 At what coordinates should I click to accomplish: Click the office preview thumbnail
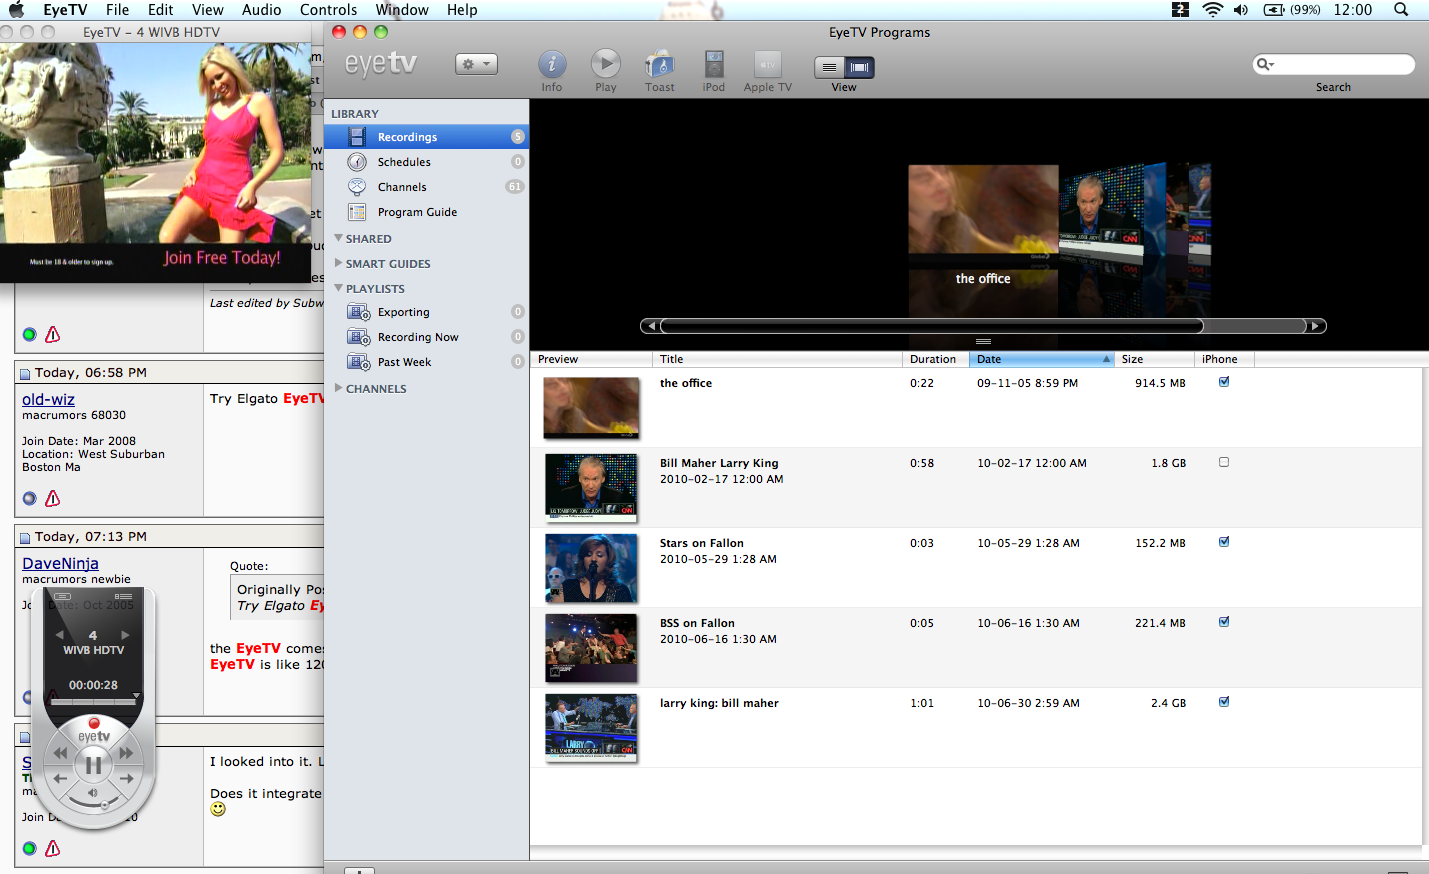591,407
